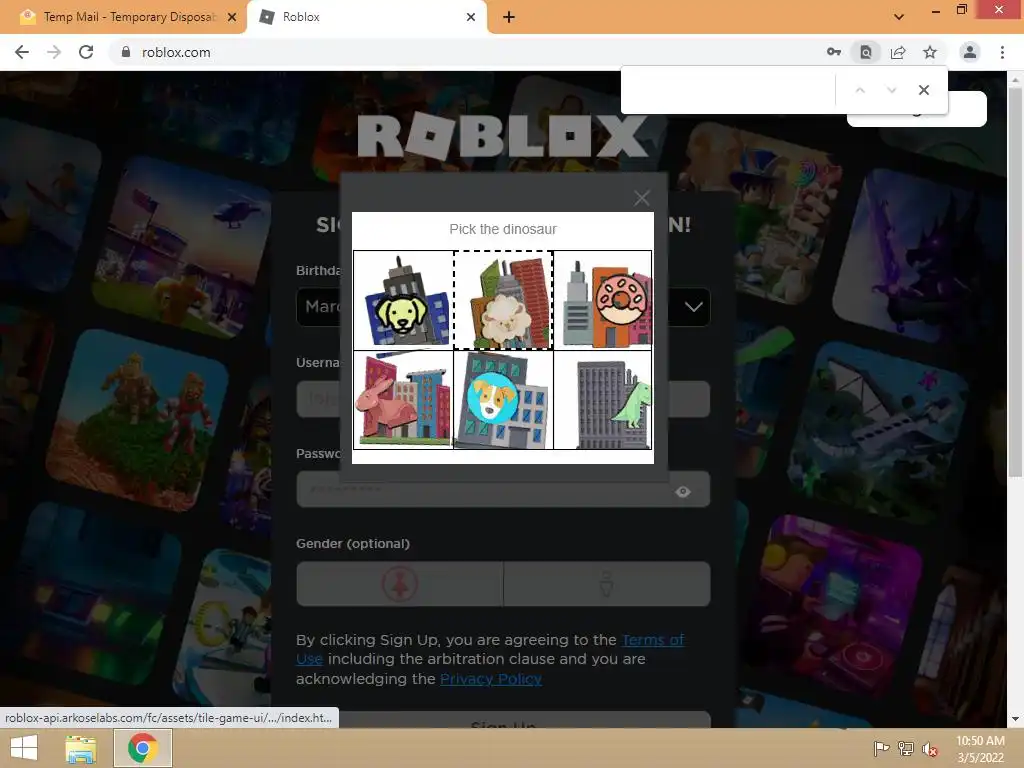Pick the brown-and-white dog captcha tile
This screenshot has height=768, width=1024.
point(503,400)
